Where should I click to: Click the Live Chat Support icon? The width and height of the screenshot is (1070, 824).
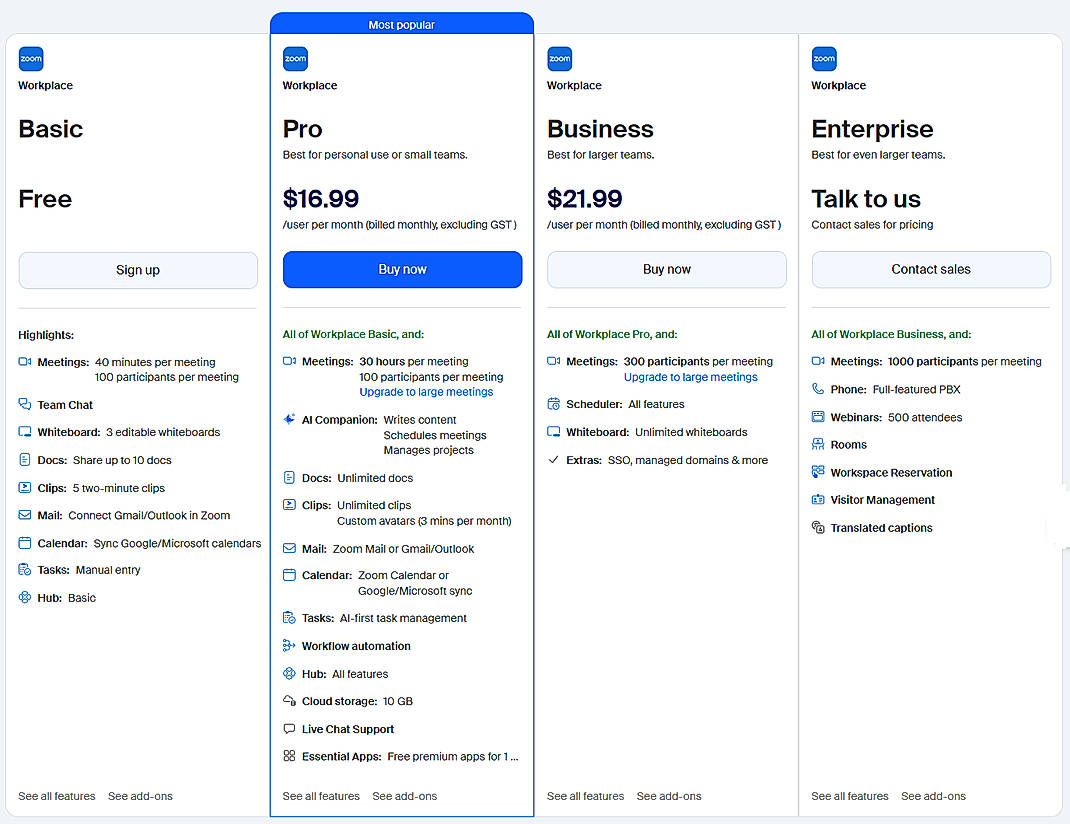coord(289,729)
